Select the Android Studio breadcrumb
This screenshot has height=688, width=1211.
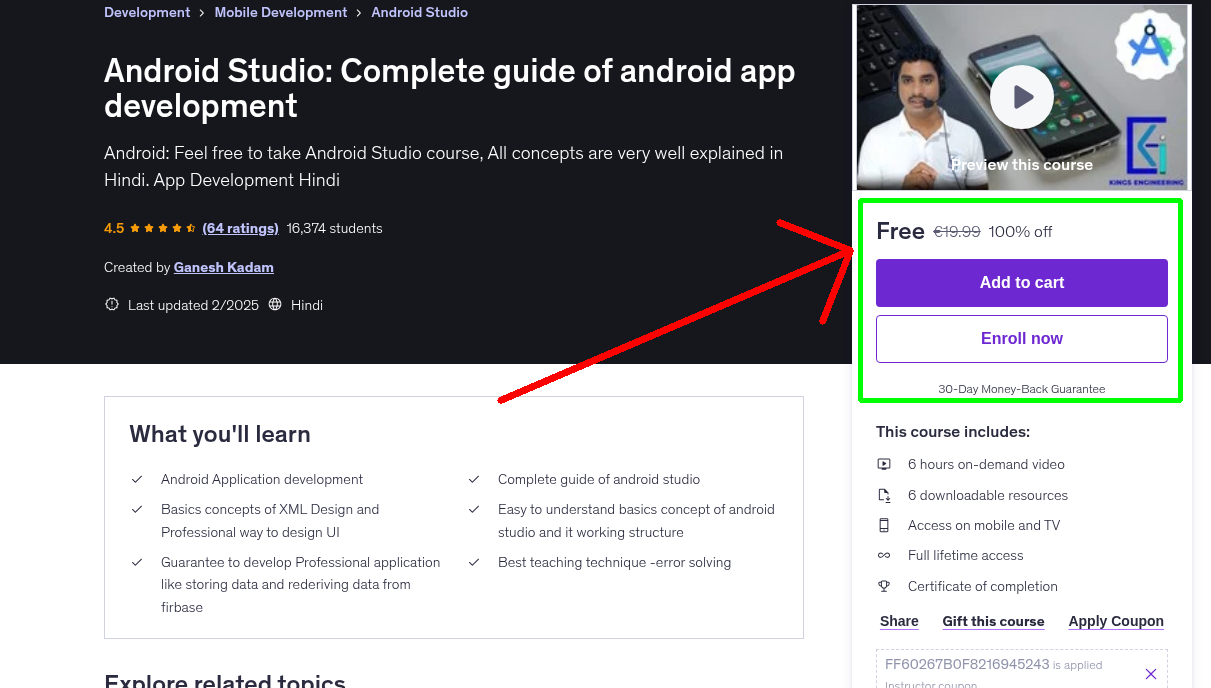419,12
